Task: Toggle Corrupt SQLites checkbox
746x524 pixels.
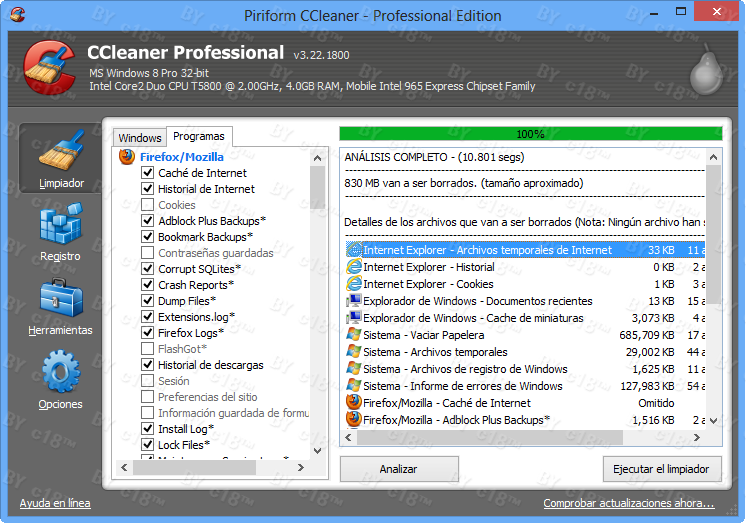Action: click(148, 268)
